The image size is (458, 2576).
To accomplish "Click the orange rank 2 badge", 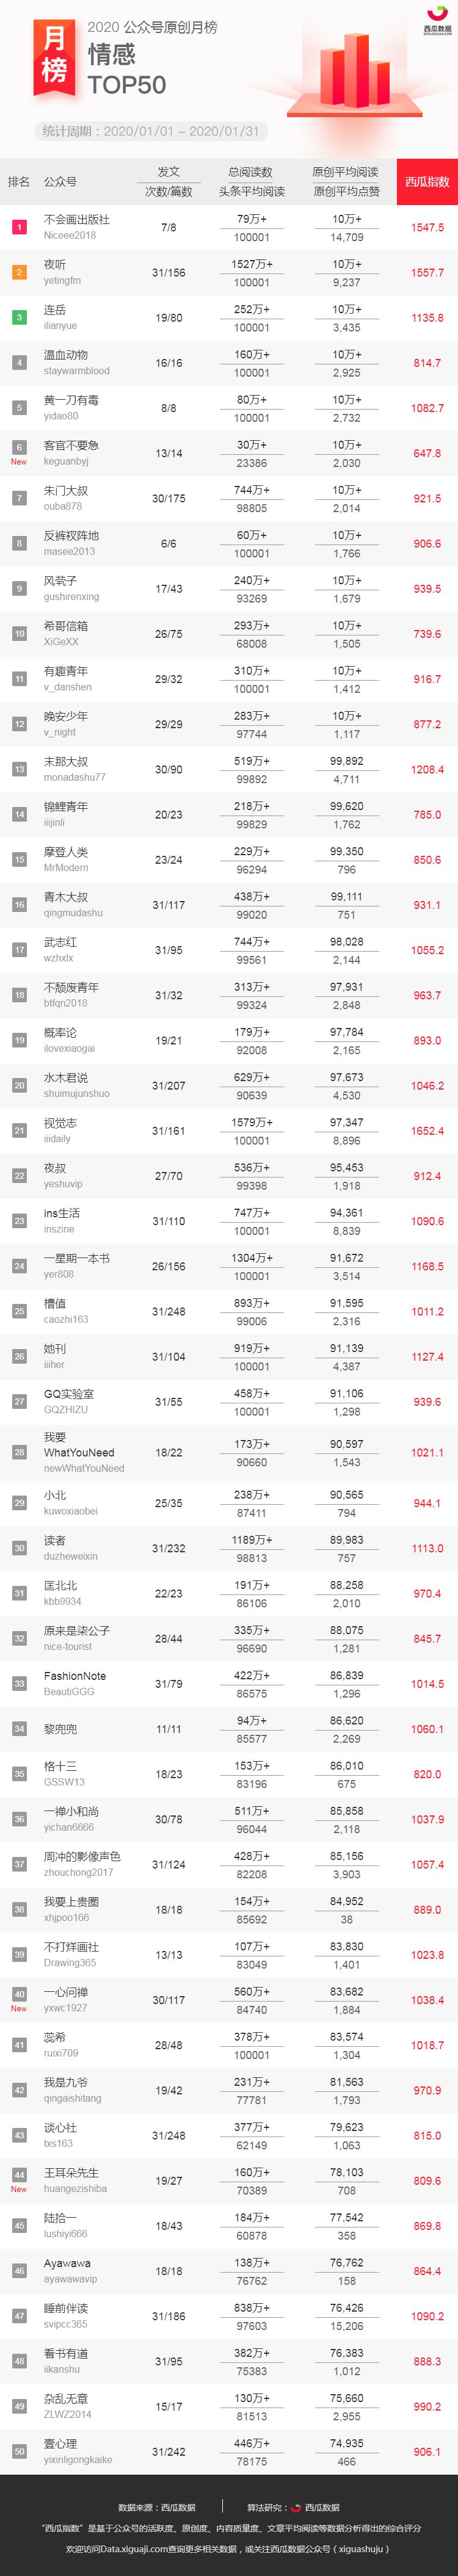I will click(x=19, y=272).
